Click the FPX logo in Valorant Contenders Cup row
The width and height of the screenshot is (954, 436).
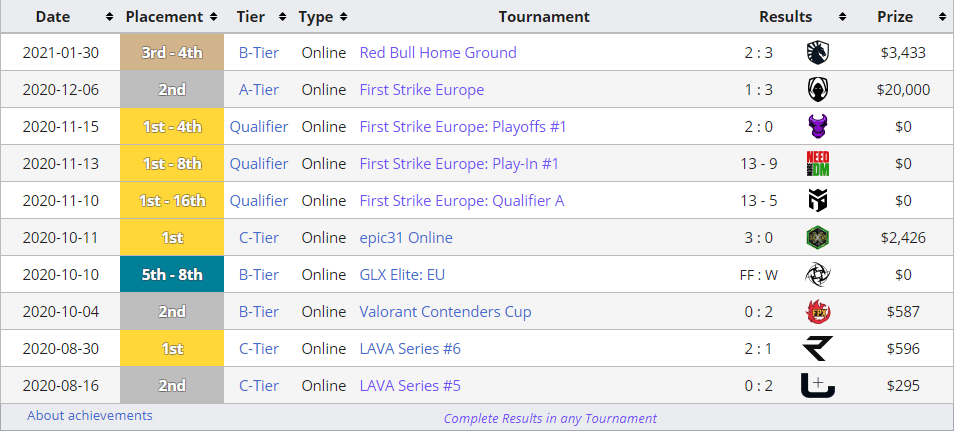[818, 312]
